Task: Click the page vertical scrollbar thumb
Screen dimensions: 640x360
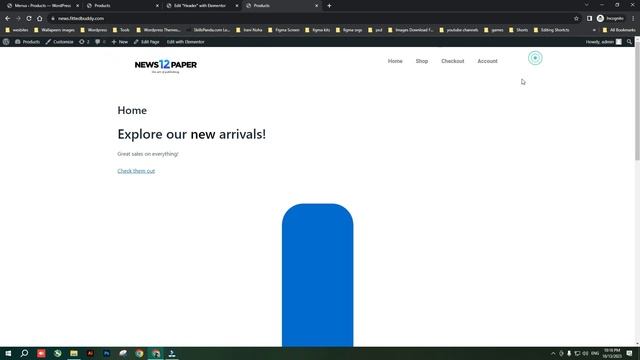Action: tap(637, 102)
